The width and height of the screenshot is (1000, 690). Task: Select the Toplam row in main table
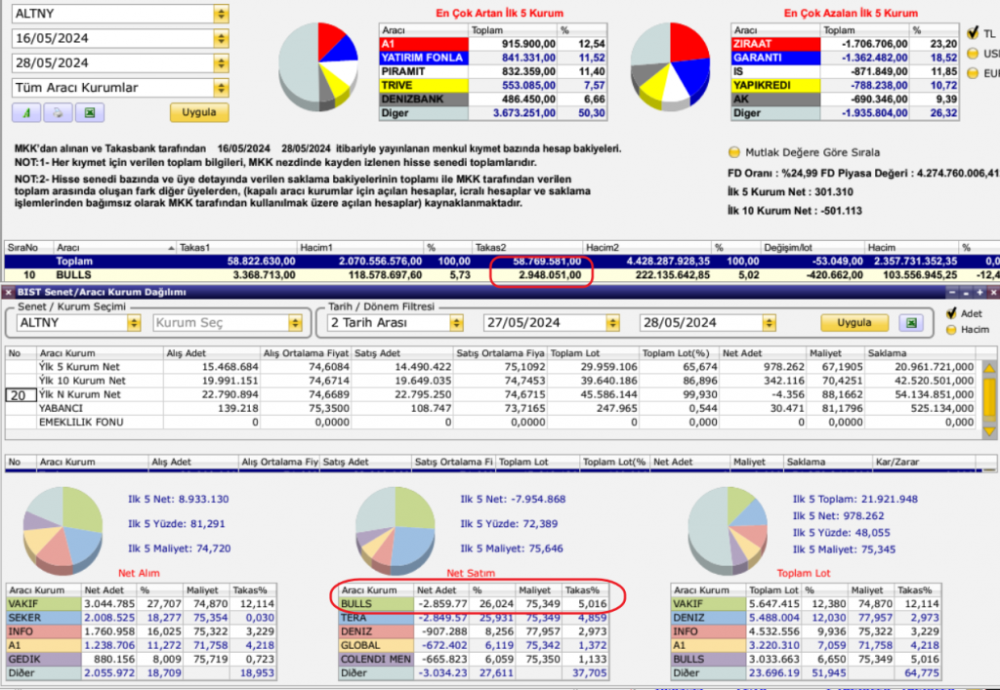click(x=502, y=261)
